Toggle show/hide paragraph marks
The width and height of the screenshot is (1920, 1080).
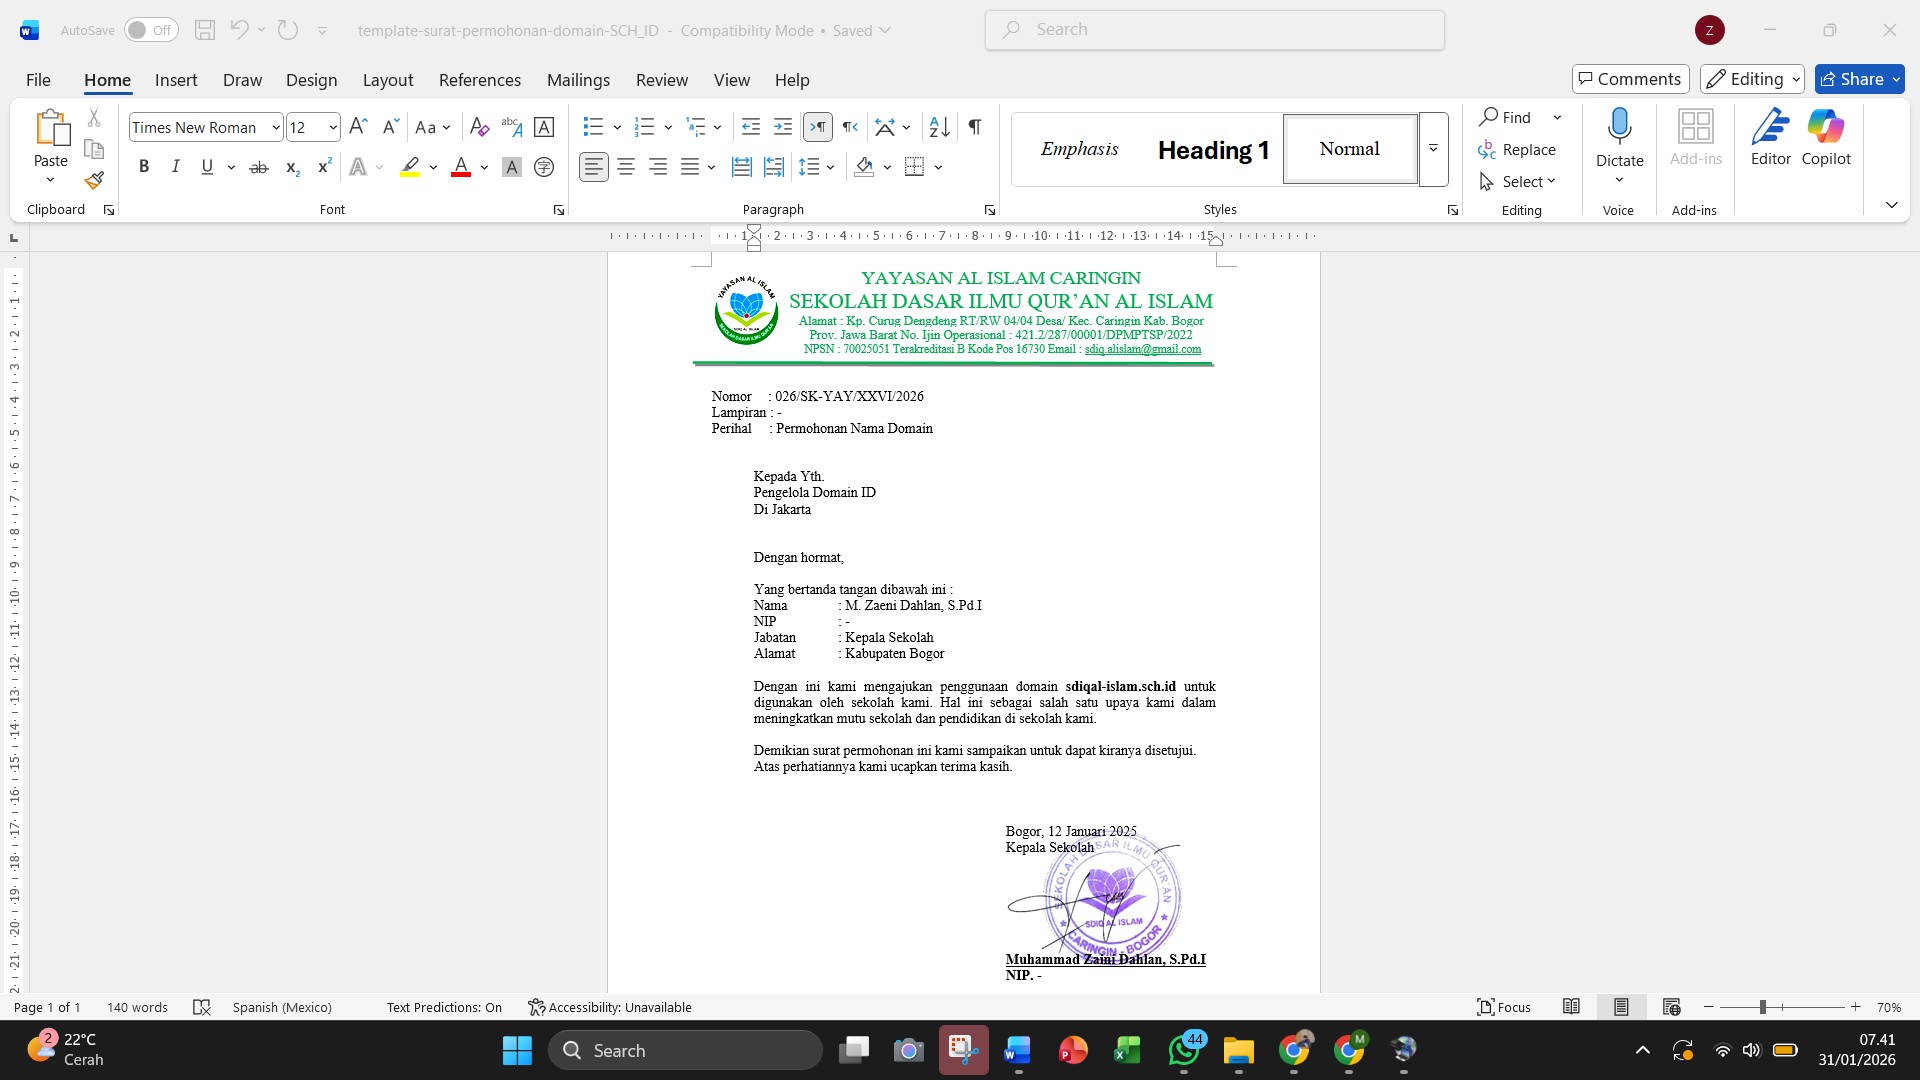[975, 127]
